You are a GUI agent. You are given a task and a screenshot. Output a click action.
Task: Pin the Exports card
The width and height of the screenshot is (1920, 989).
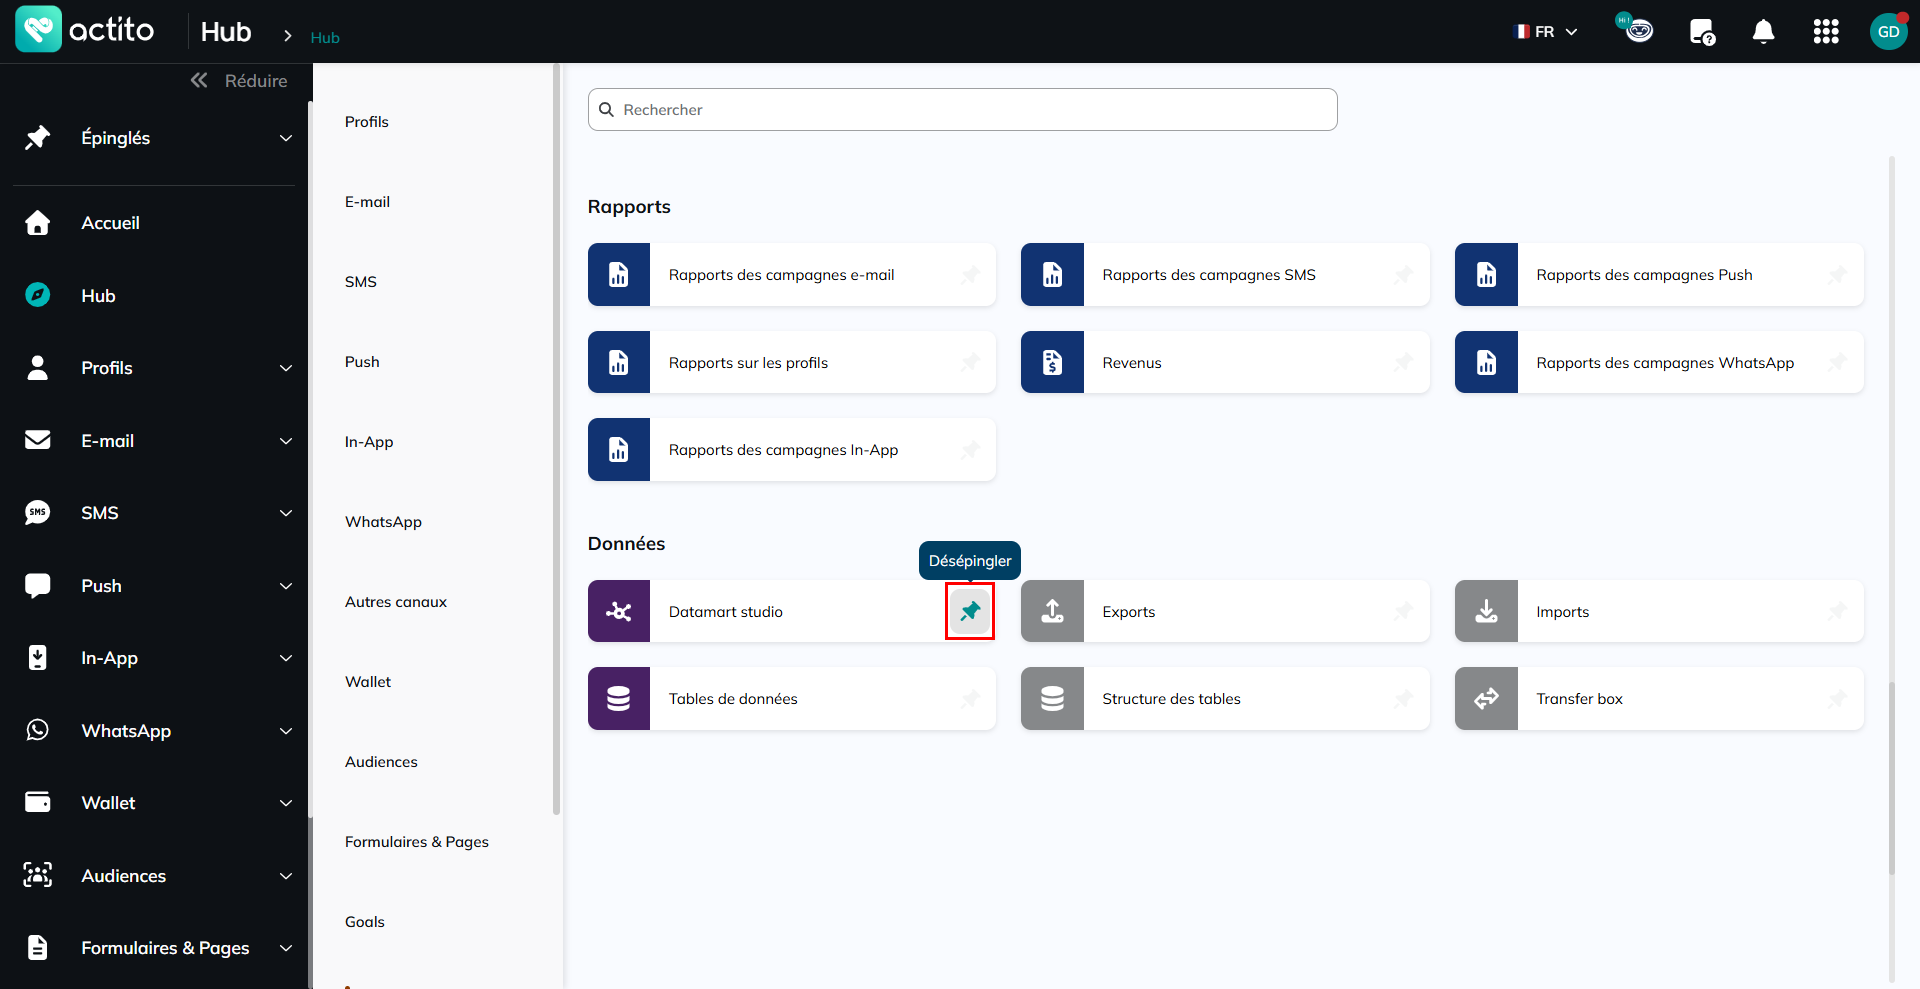click(x=1404, y=611)
